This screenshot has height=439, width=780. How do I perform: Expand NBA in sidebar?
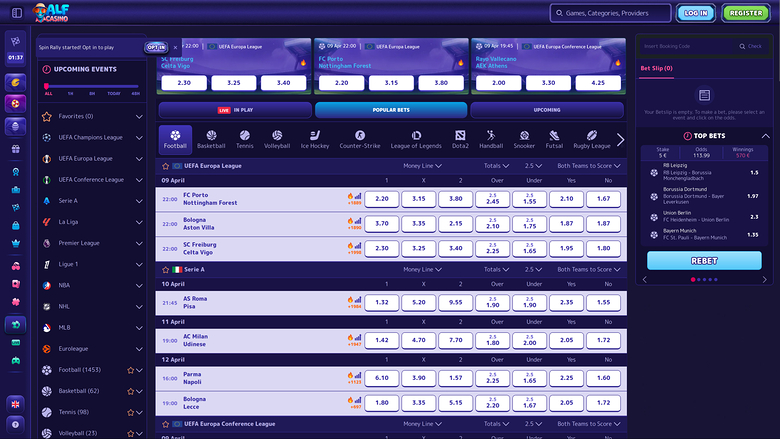point(139,285)
